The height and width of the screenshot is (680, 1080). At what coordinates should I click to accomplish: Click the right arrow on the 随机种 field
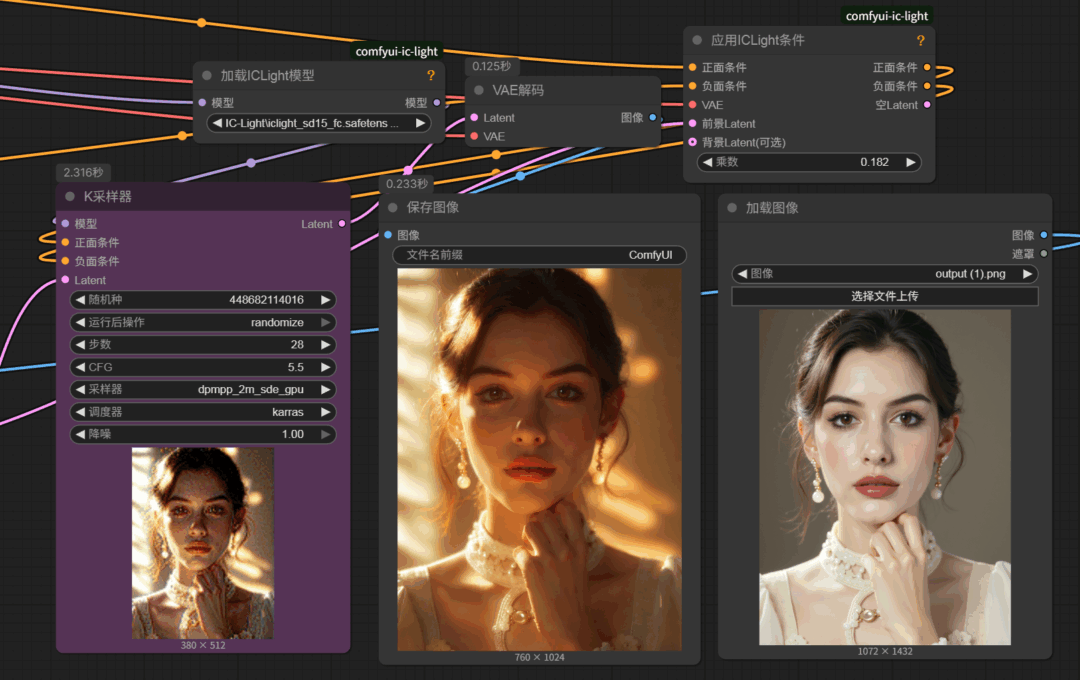(x=326, y=300)
